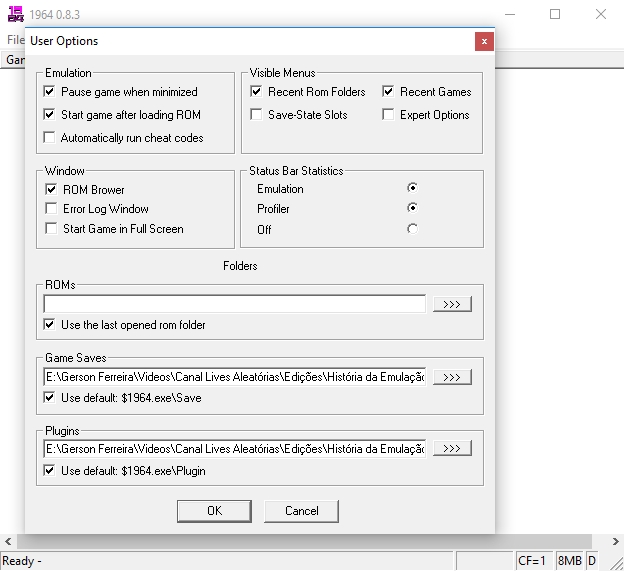624x571 pixels.
Task: Click the left arrow of horizontal scrollbar
Action: [8, 542]
